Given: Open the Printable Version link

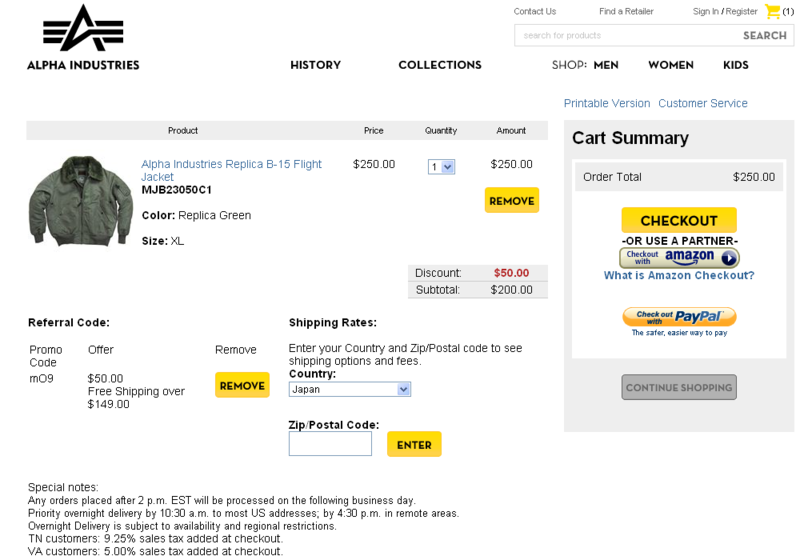Looking at the screenshot, I should (607, 103).
